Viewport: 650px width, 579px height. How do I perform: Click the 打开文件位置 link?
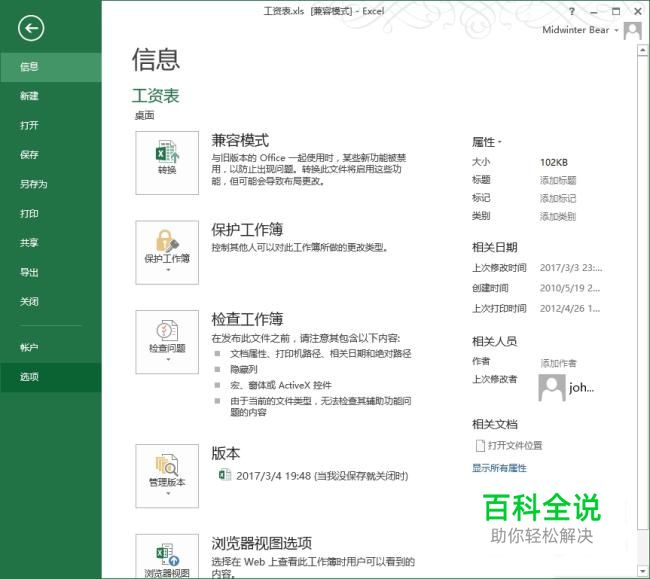[x=515, y=446]
